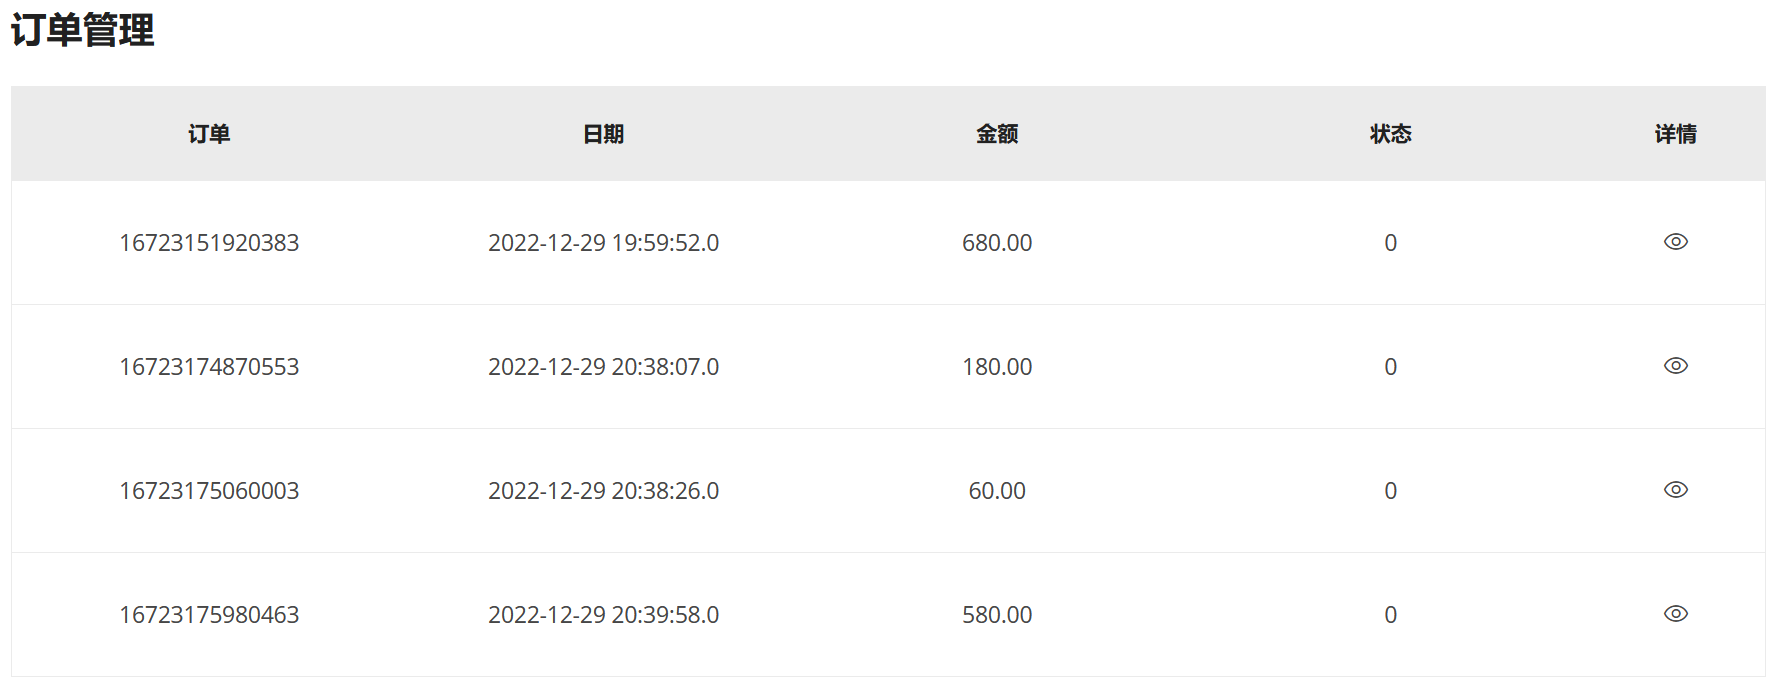Screen dimensions: 1774x683
Task: Select order number 16723174870553
Action: click(209, 367)
